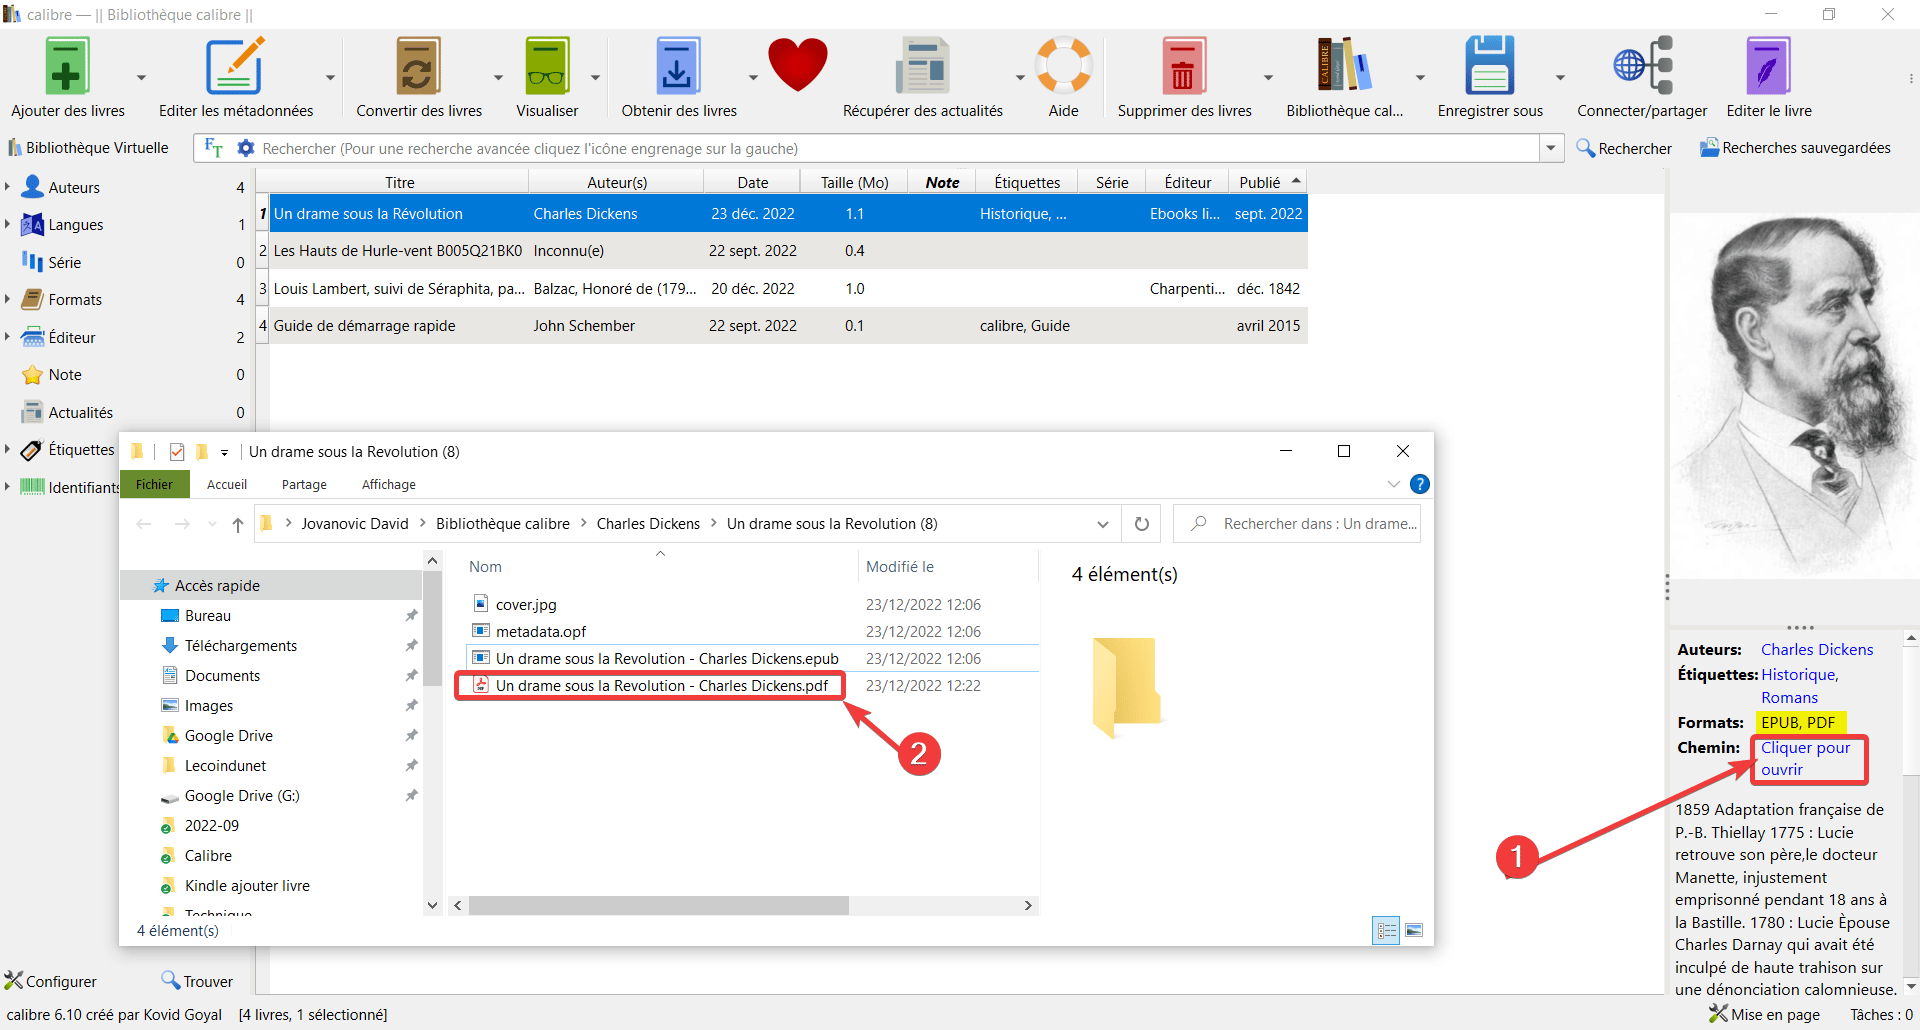Click the Ajouter des livres icon
1920x1030 pixels.
[x=67, y=66]
